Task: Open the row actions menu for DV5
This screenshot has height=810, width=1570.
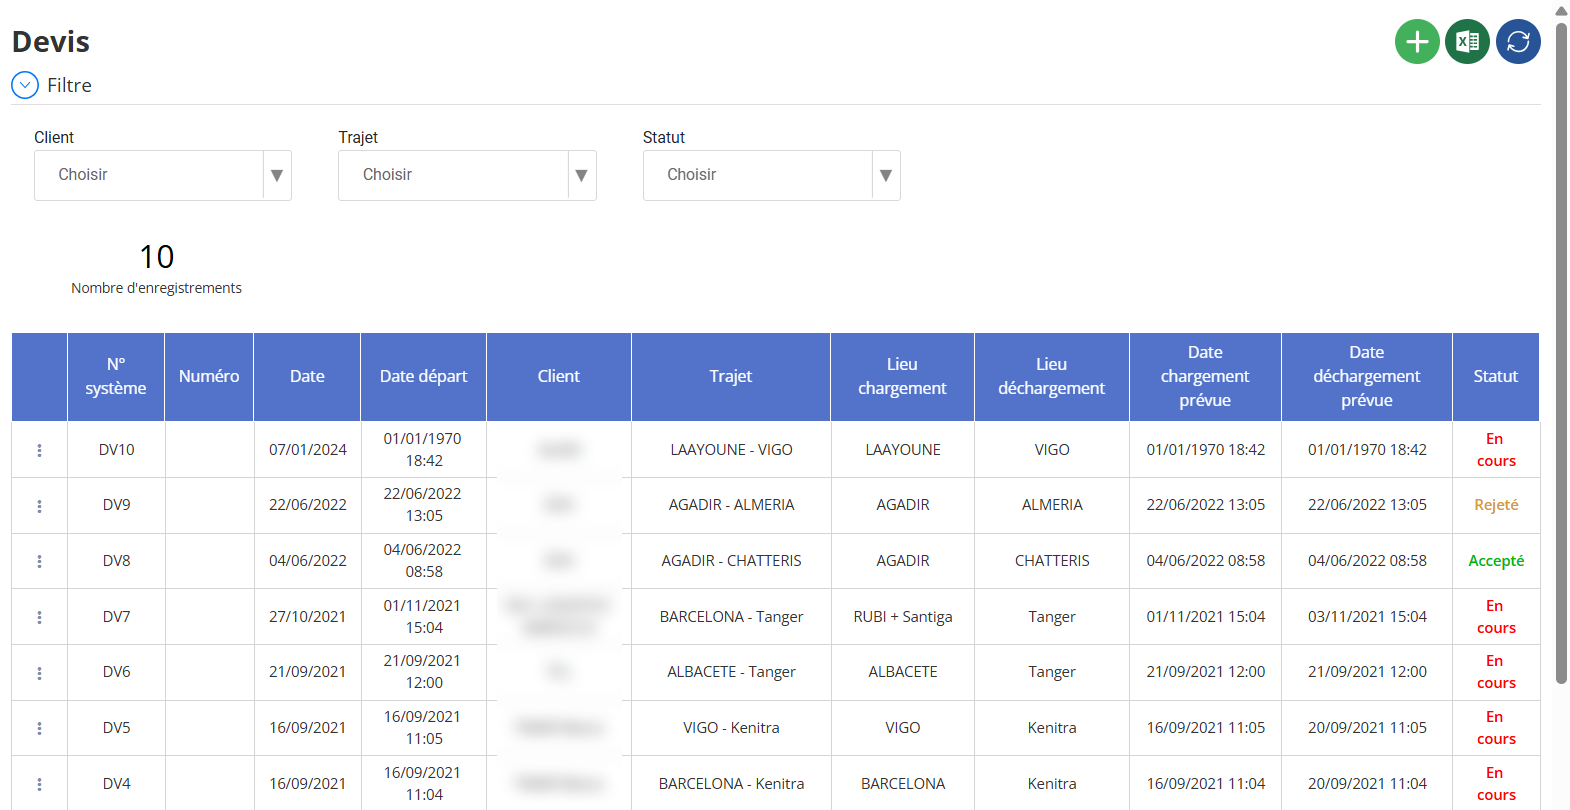Action: tap(39, 728)
